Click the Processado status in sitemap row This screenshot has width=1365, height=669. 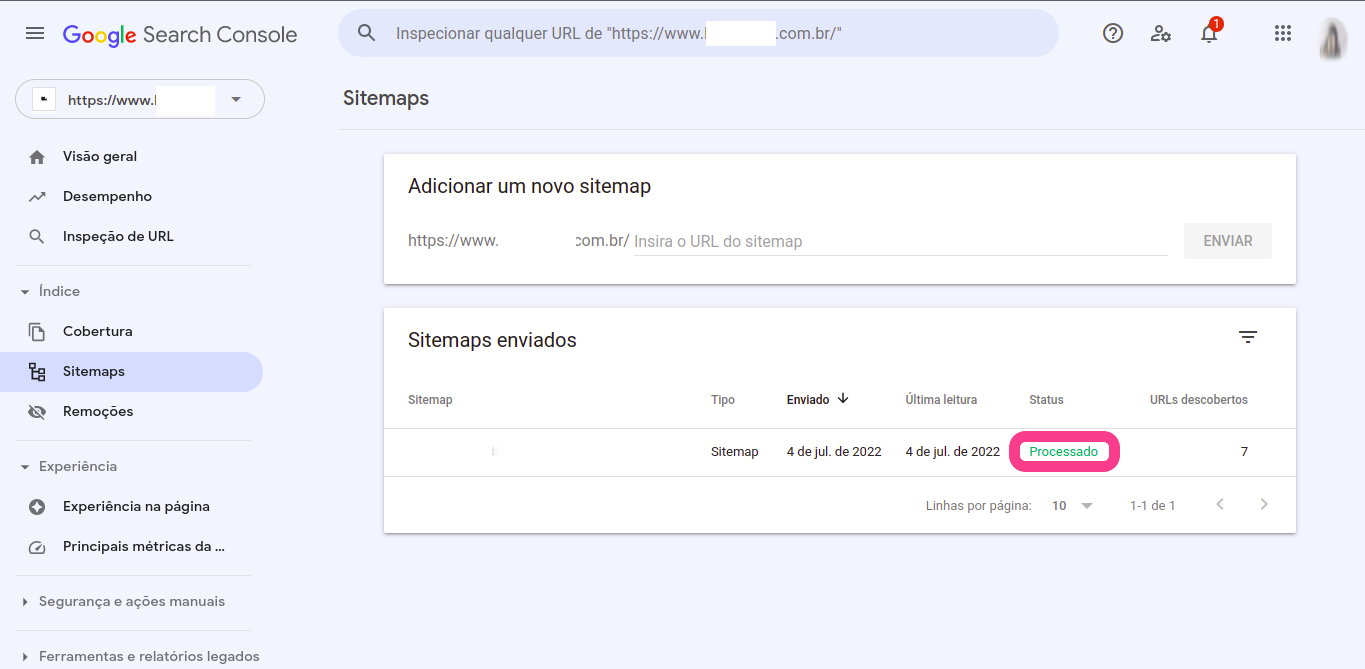tap(1063, 452)
